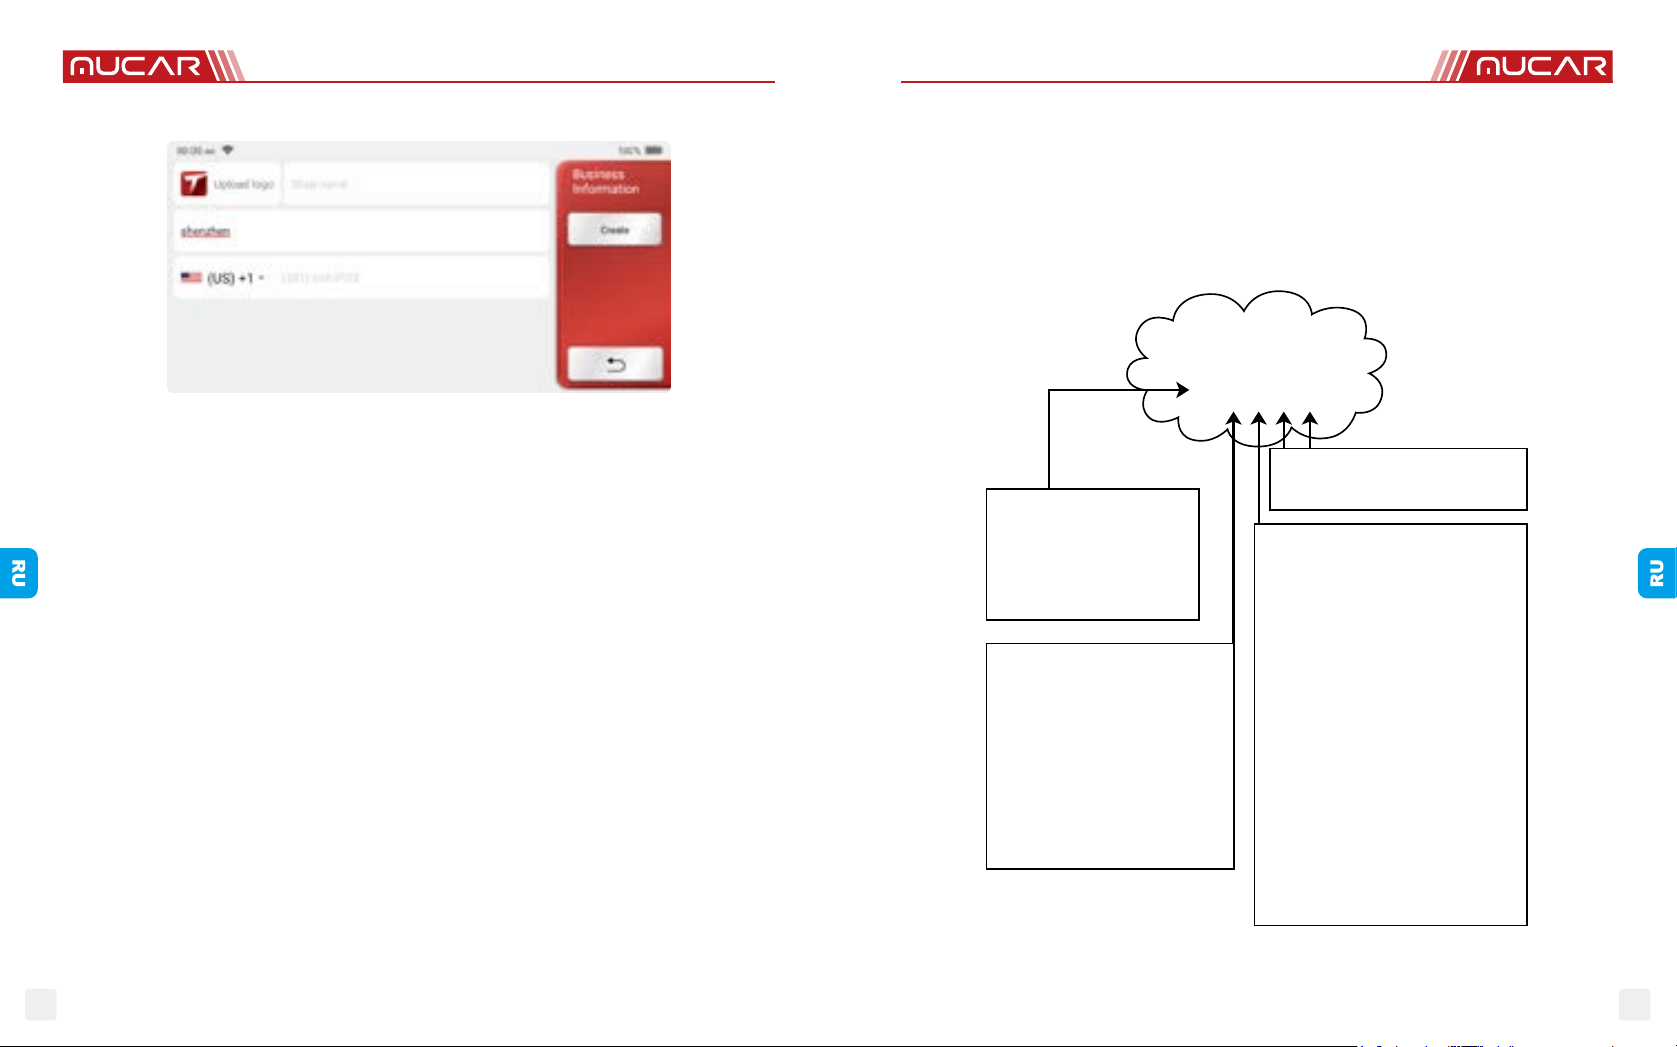Select the shenzhen address field

click(361, 231)
